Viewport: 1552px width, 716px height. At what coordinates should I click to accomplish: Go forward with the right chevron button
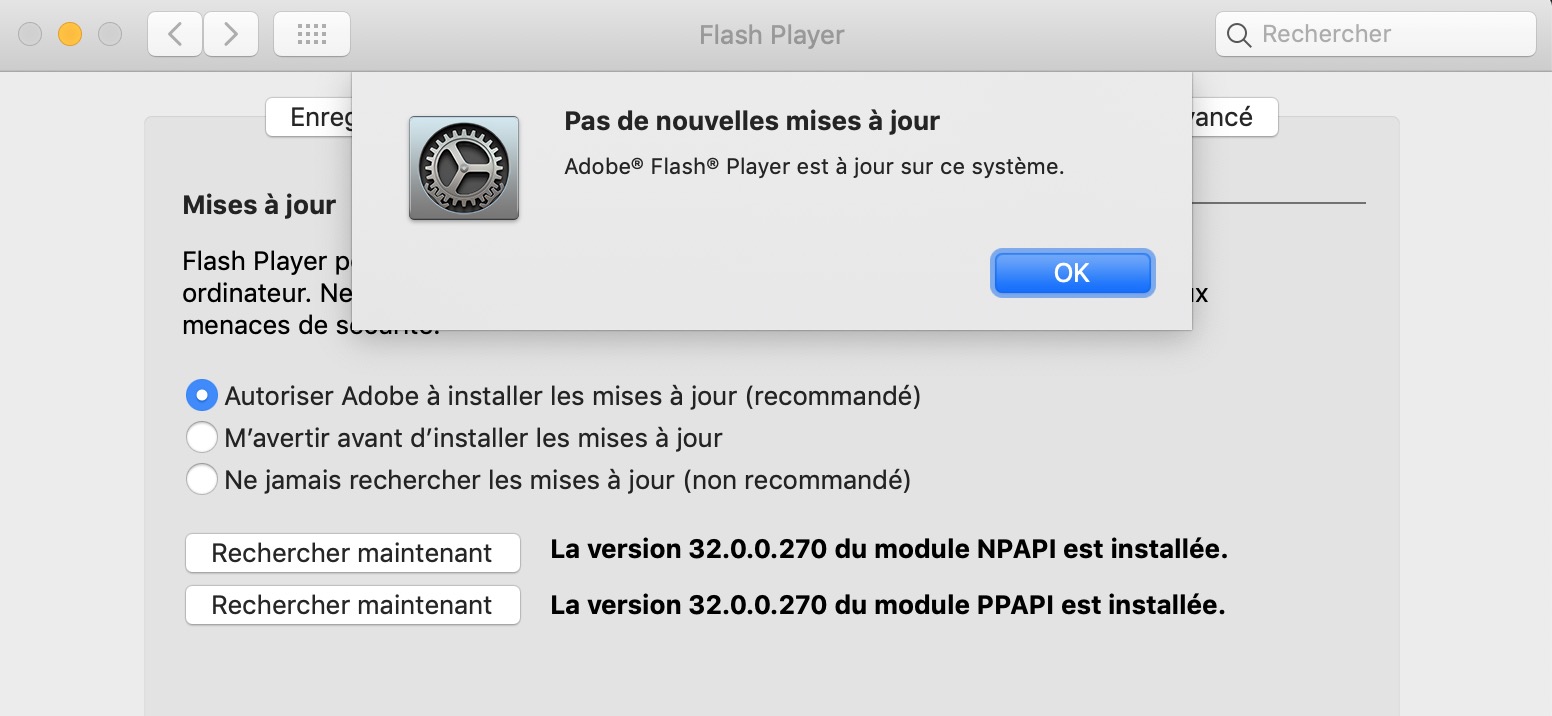pyautogui.click(x=231, y=35)
